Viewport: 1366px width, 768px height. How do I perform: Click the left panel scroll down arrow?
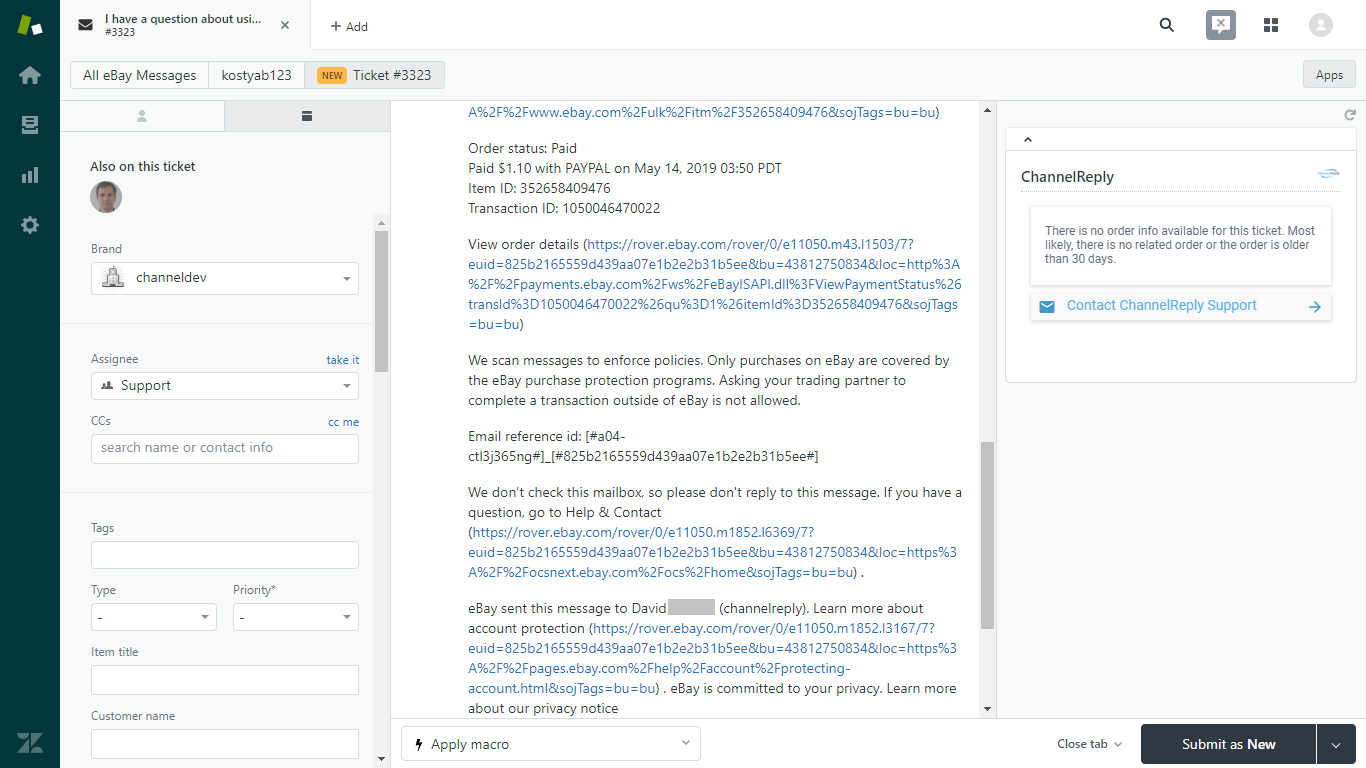(x=381, y=760)
